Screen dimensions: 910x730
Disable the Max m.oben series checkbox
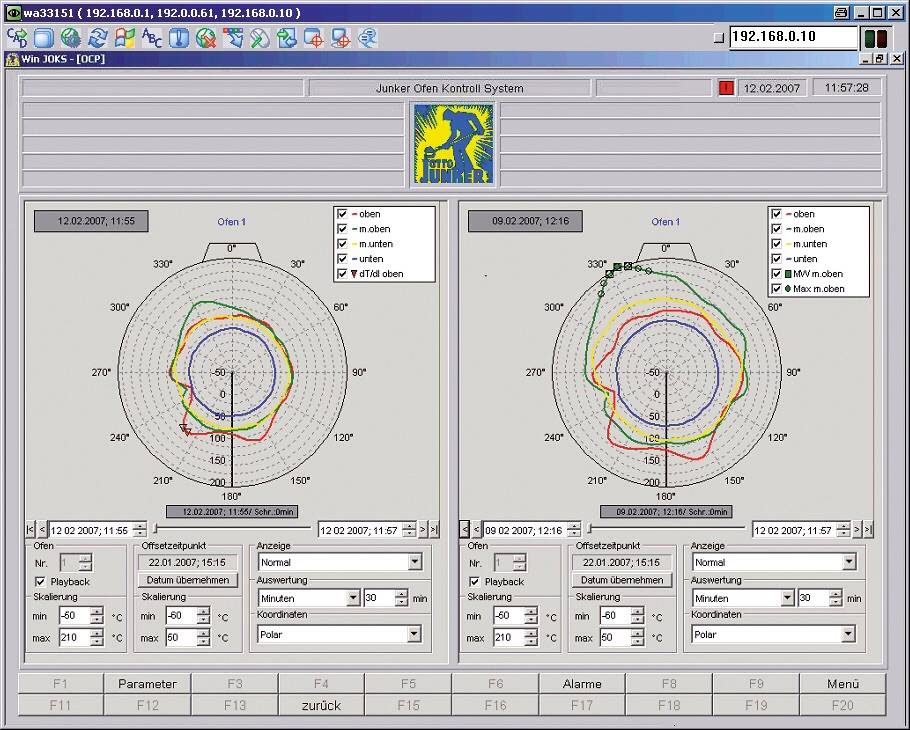click(776, 289)
